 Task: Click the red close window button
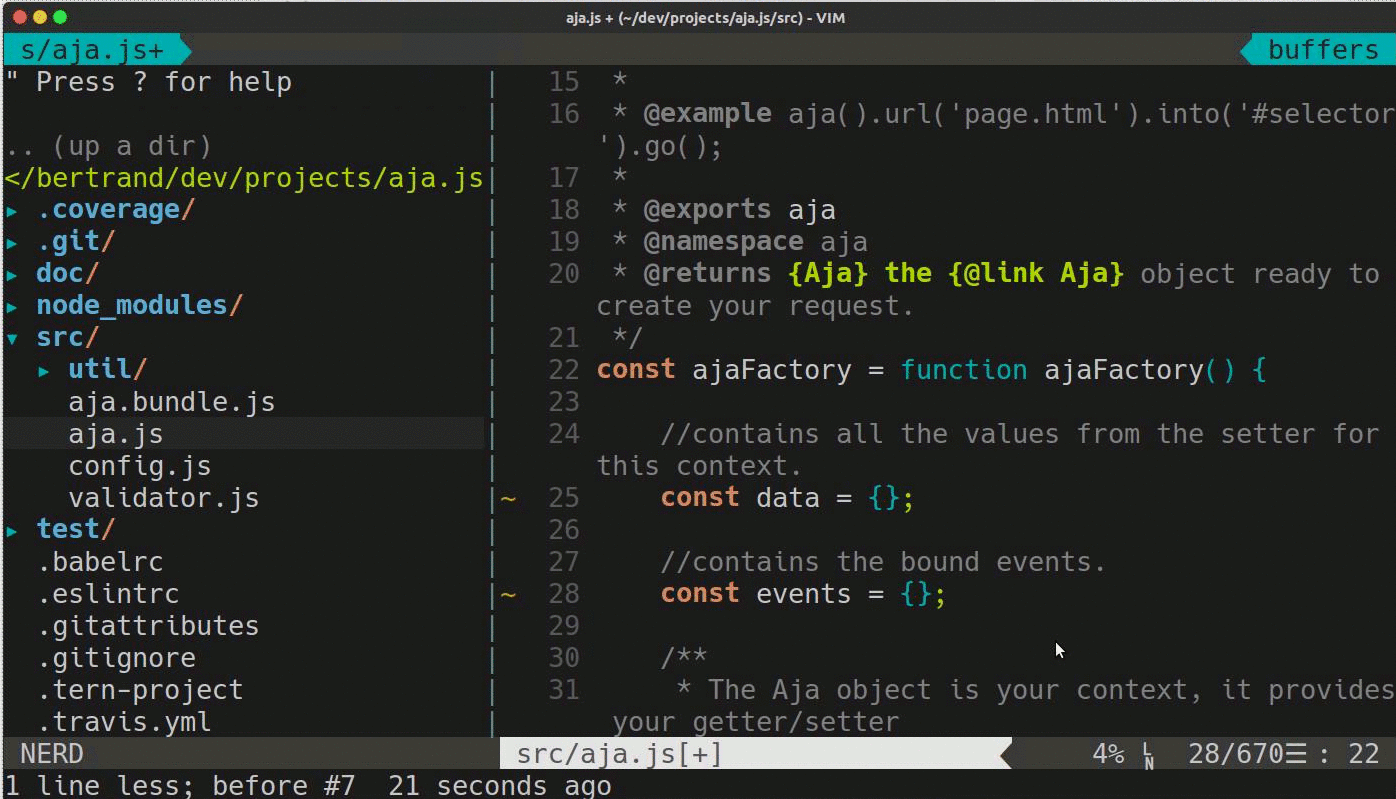click(x=20, y=17)
